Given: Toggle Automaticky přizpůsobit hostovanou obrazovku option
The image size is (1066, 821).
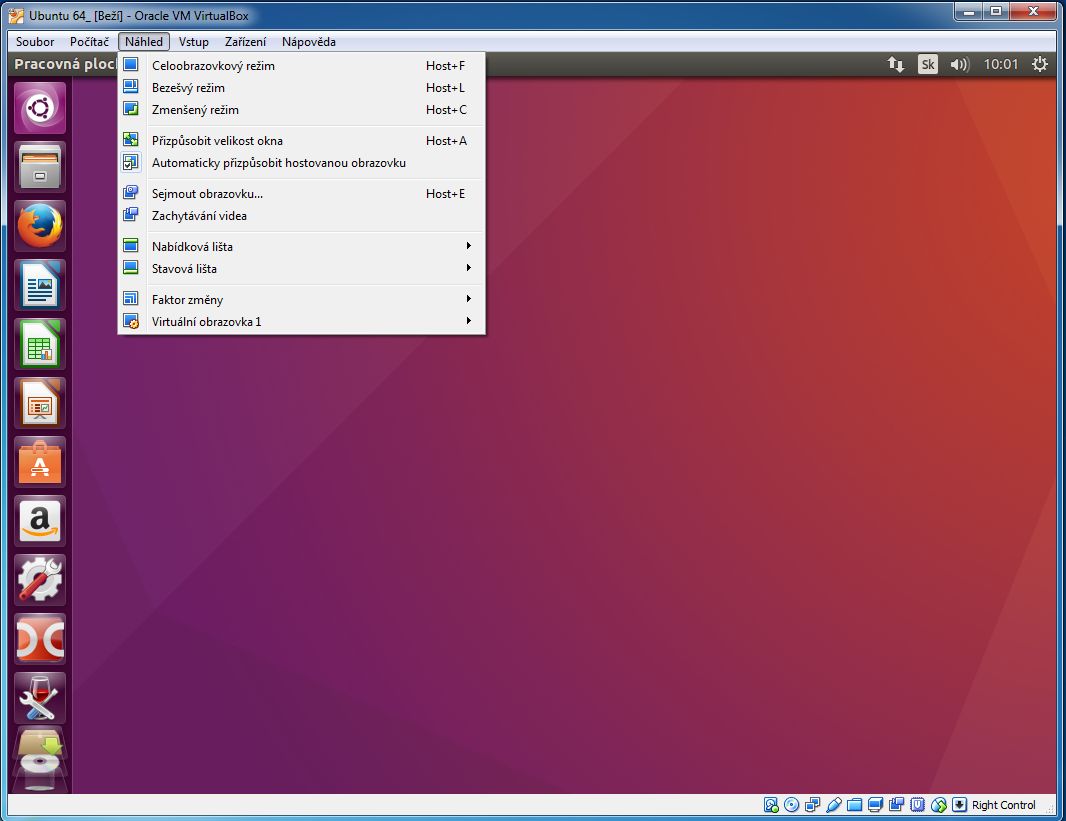Looking at the screenshot, I should click(x=302, y=162).
